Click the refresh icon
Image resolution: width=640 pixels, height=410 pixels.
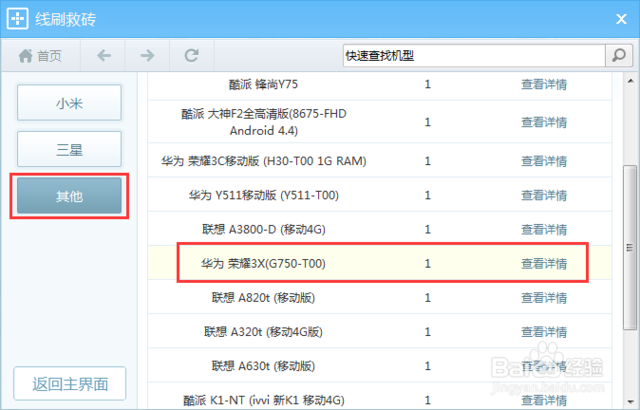[x=191, y=55]
